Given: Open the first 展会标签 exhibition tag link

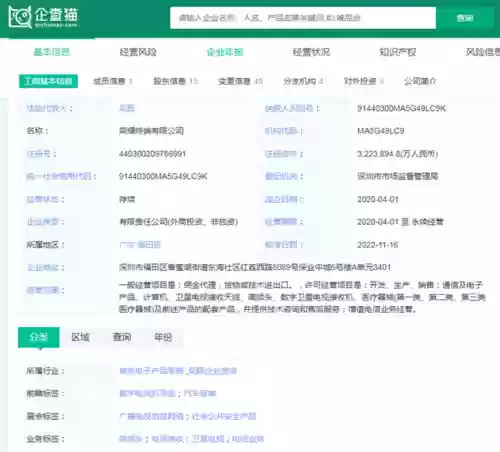Looking at the screenshot, I should [151, 416].
